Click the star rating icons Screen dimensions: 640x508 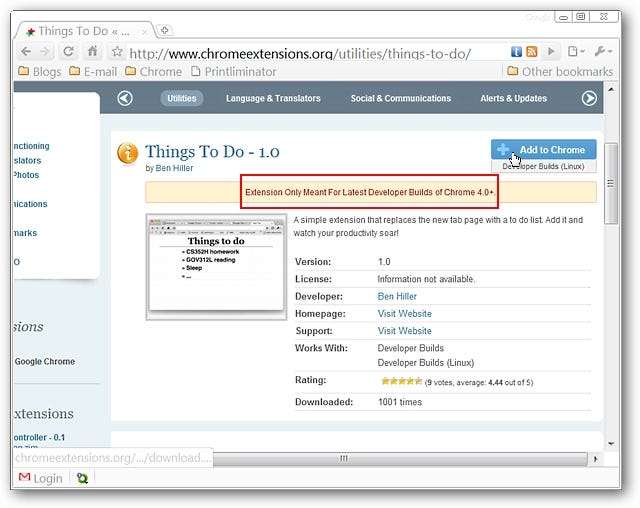401,382
